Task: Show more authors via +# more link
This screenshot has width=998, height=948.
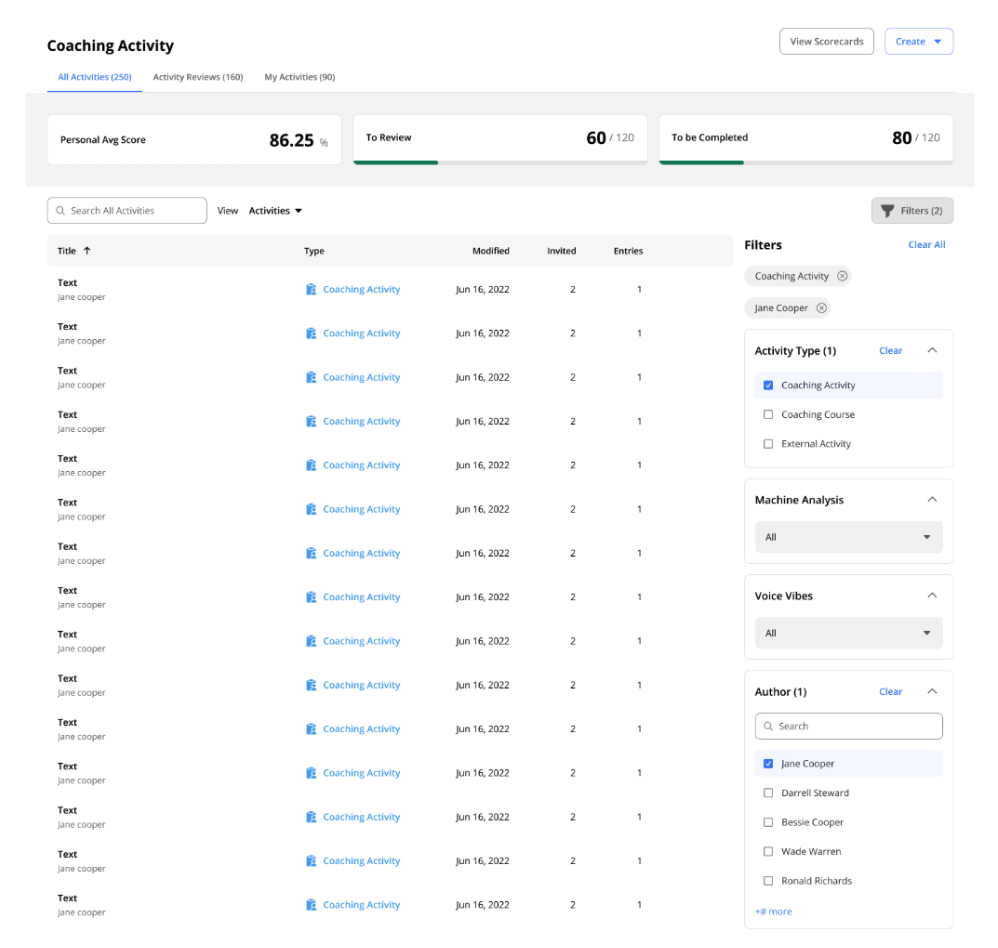Action: pyautogui.click(x=773, y=911)
